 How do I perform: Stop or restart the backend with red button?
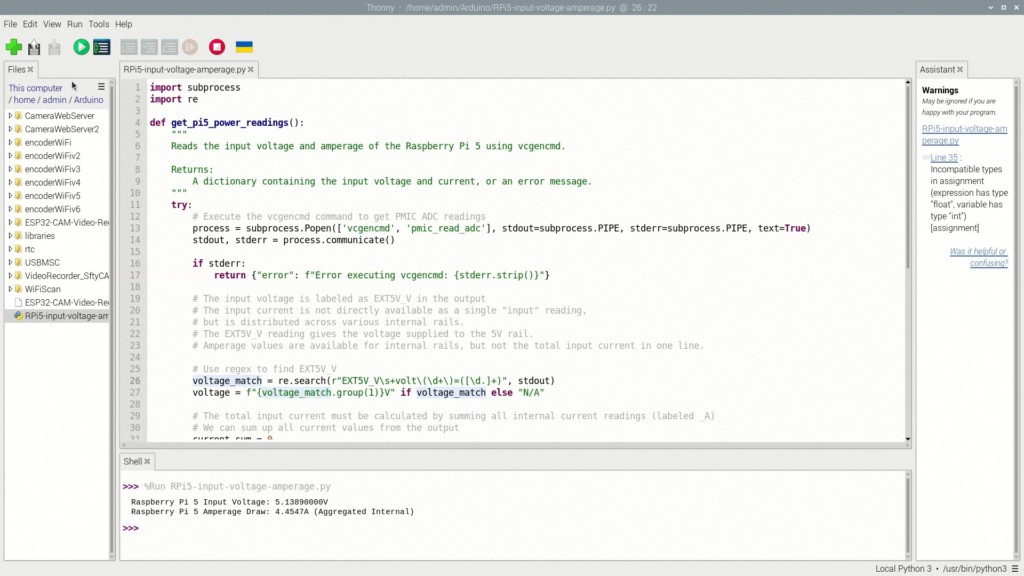tap(217, 47)
